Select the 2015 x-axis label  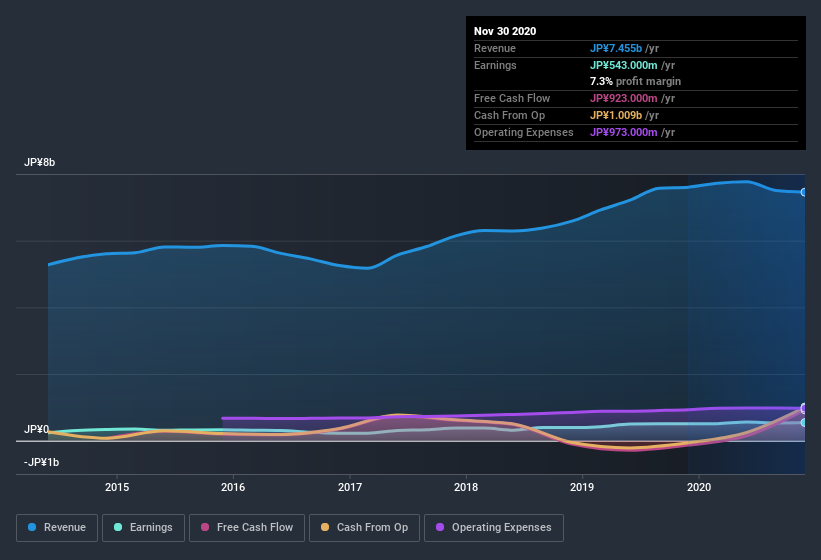[117, 487]
